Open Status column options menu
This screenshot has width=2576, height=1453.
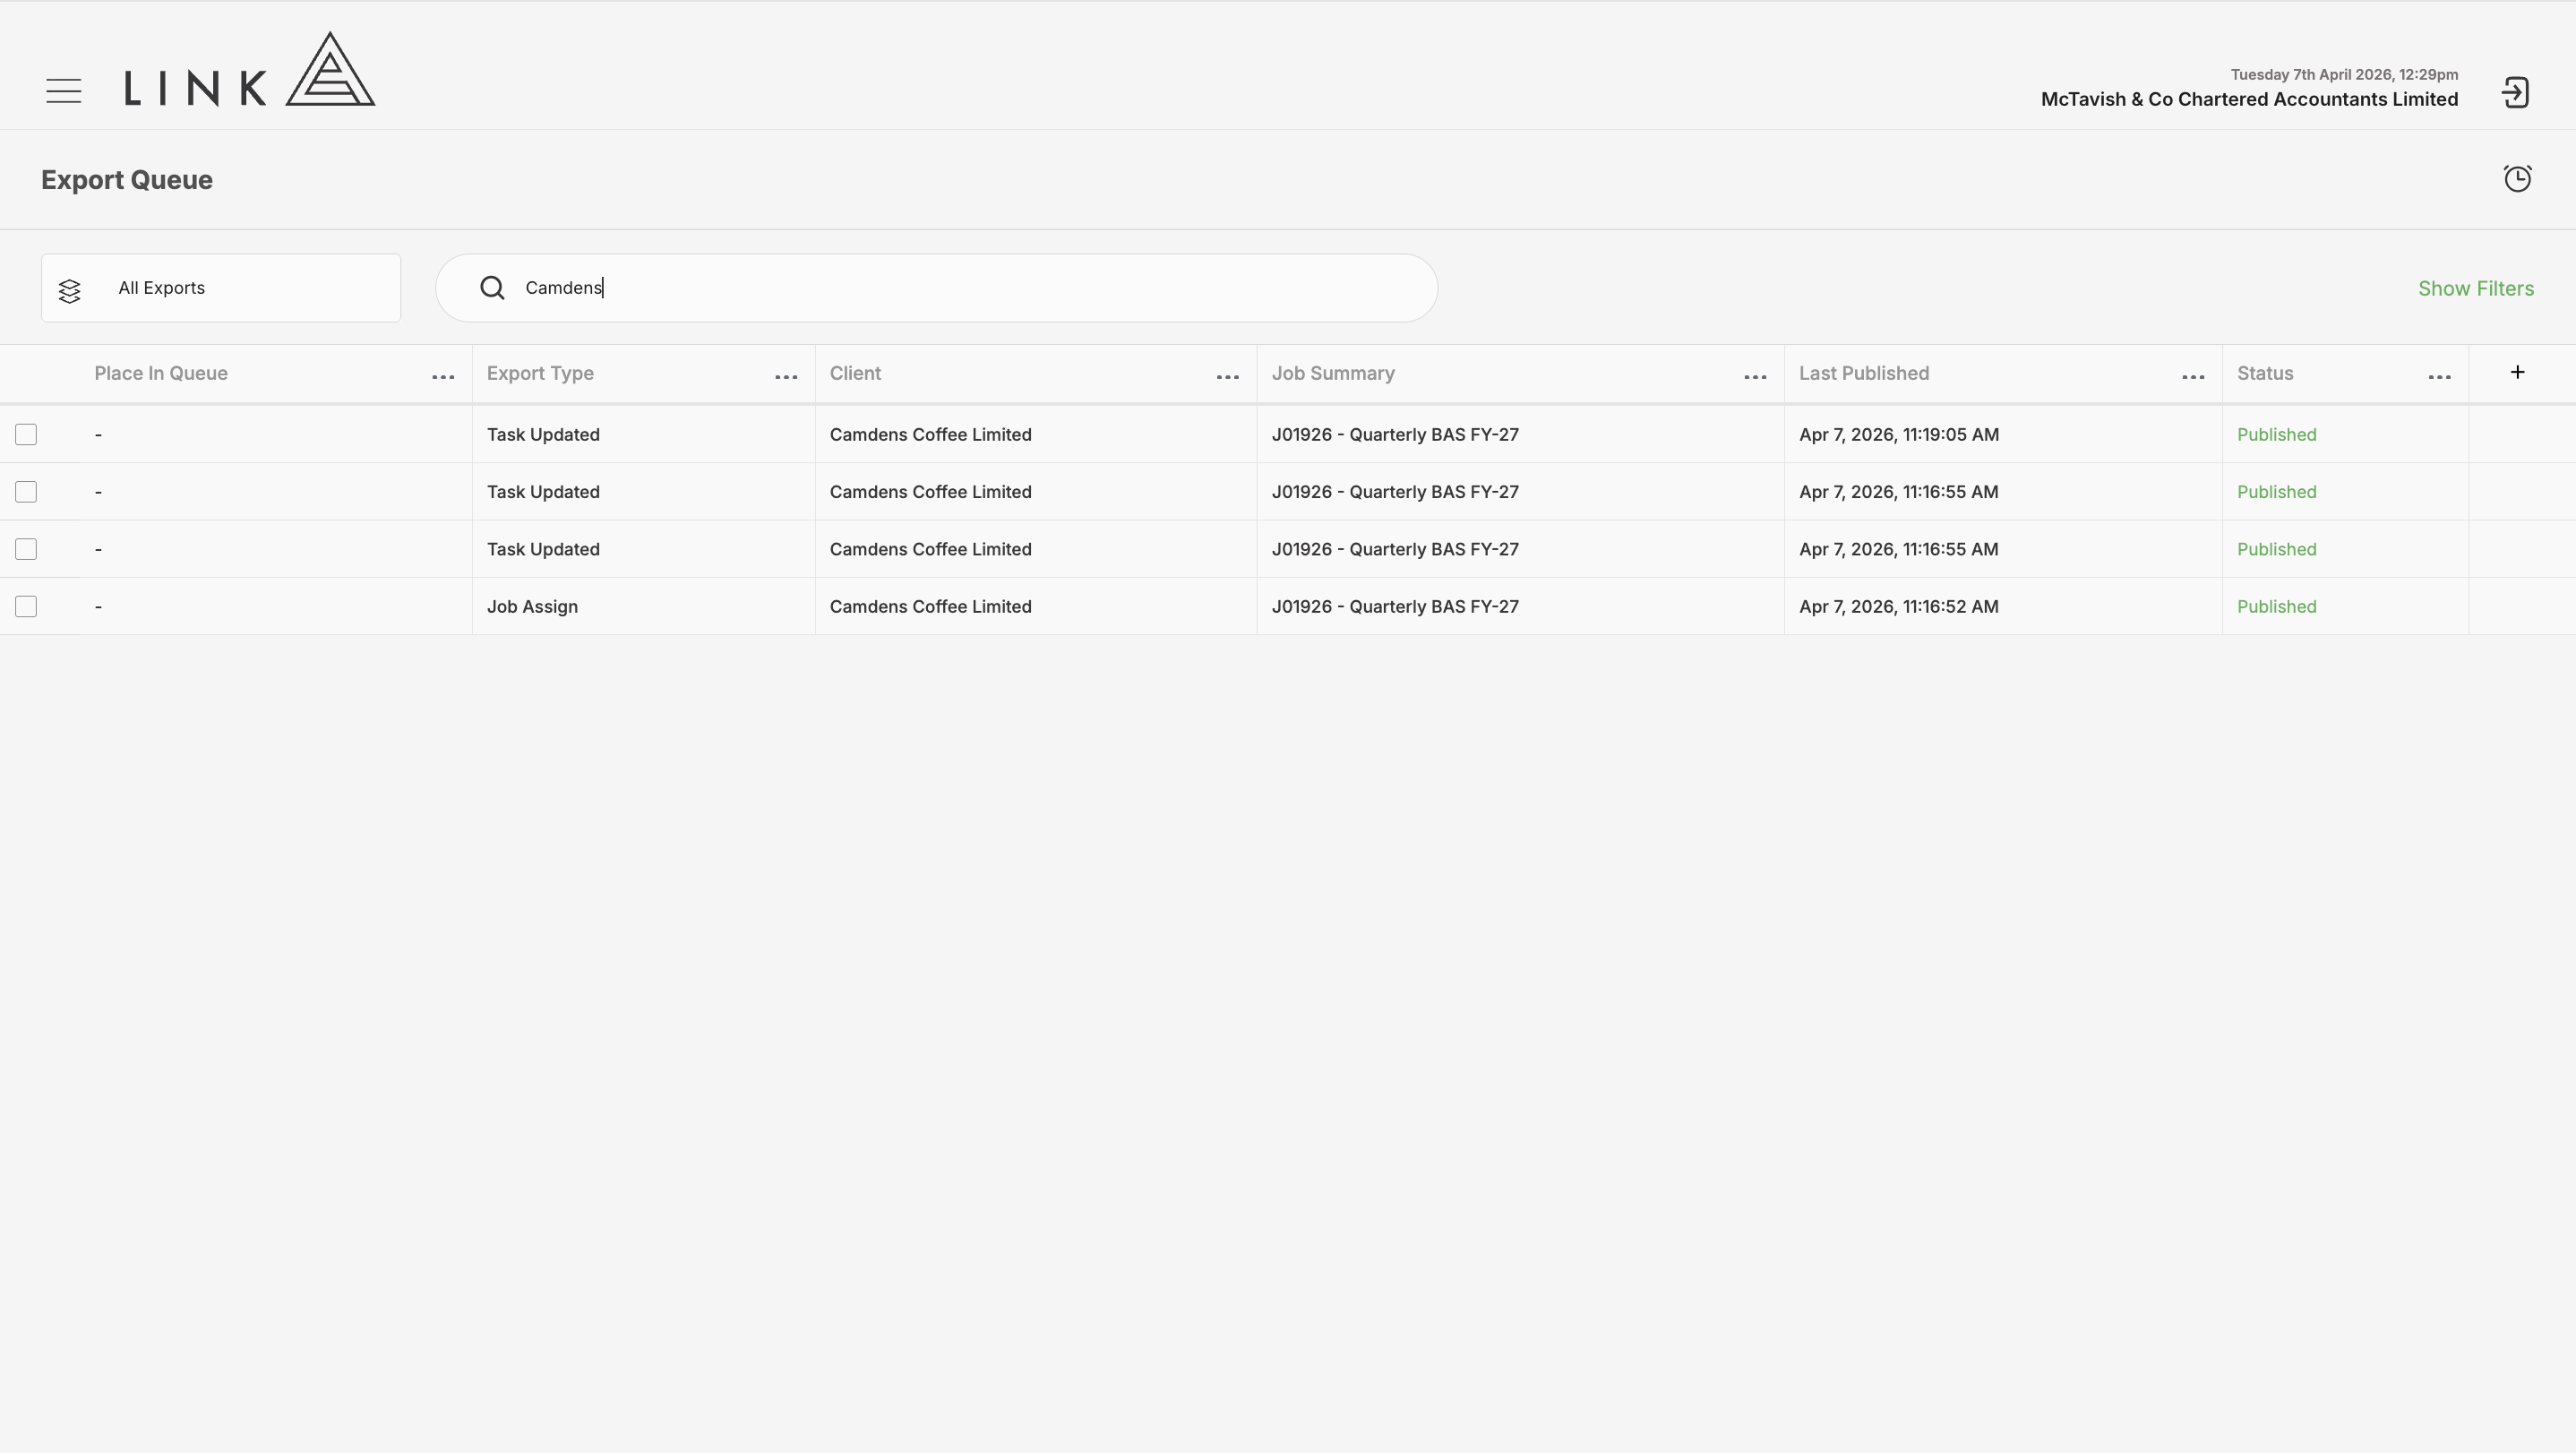[2439, 377]
